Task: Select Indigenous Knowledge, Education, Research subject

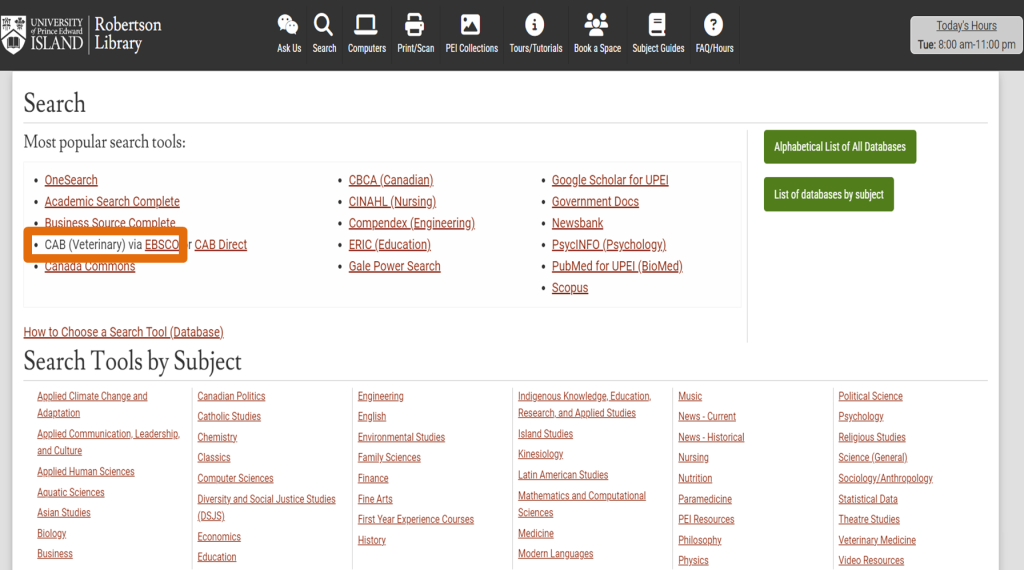Action: (584, 405)
